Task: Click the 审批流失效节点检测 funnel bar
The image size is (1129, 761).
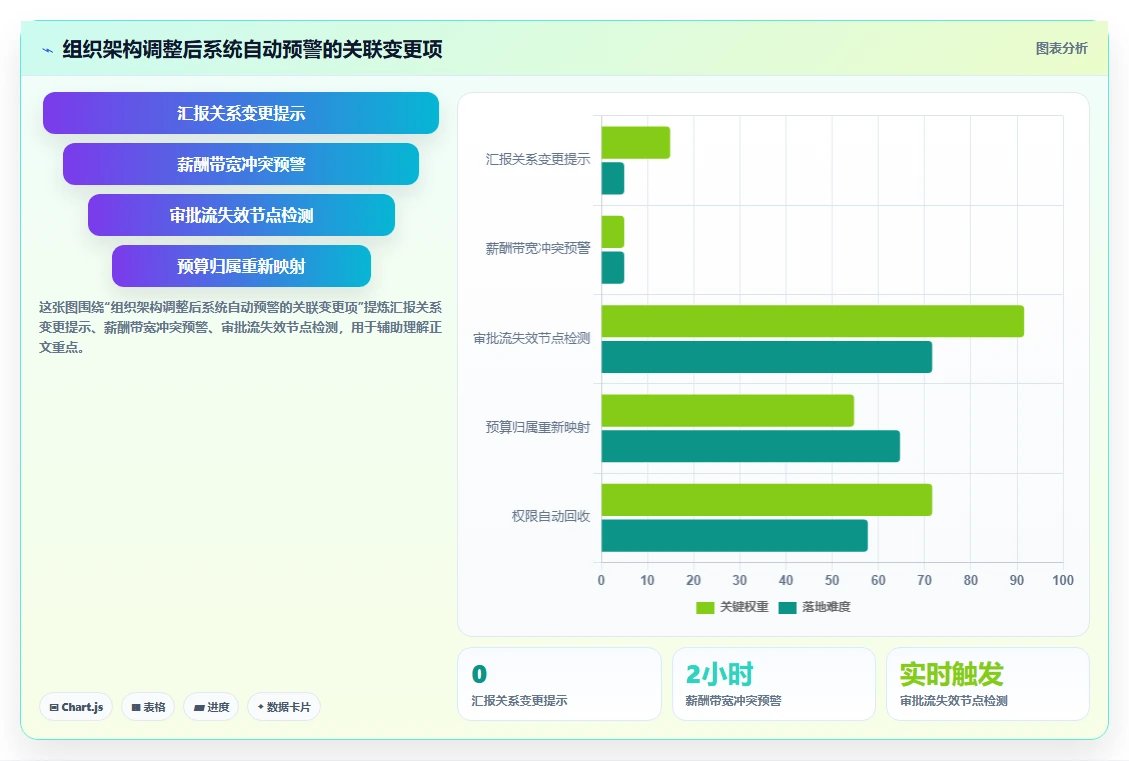Action: point(241,215)
